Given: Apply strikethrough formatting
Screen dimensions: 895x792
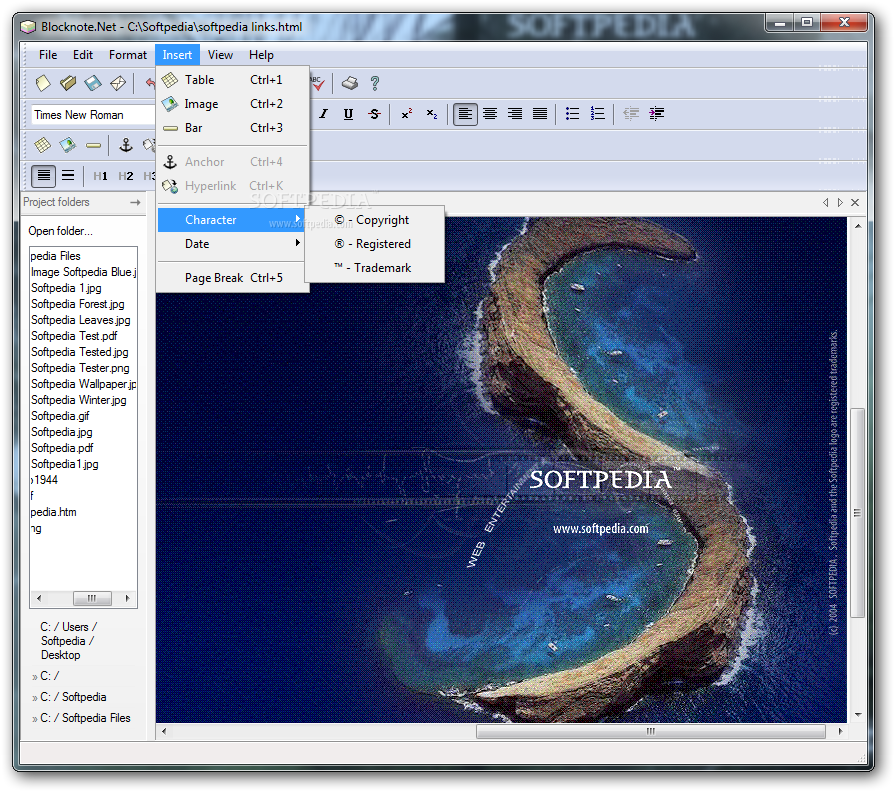Looking at the screenshot, I should click(374, 114).
